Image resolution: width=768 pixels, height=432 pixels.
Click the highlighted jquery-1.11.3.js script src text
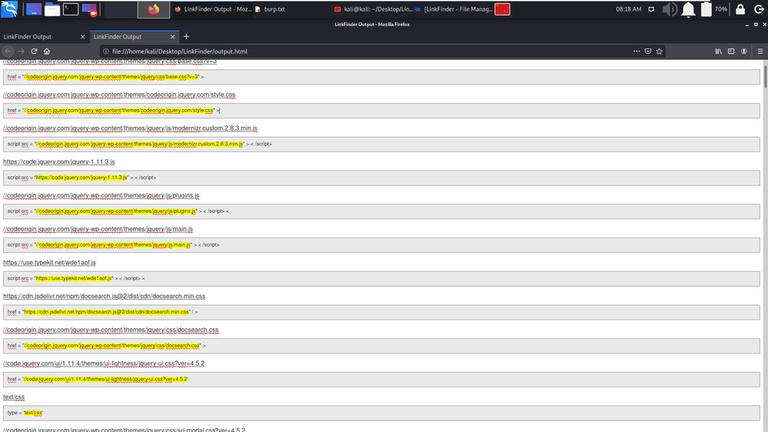tap(82, 178)
